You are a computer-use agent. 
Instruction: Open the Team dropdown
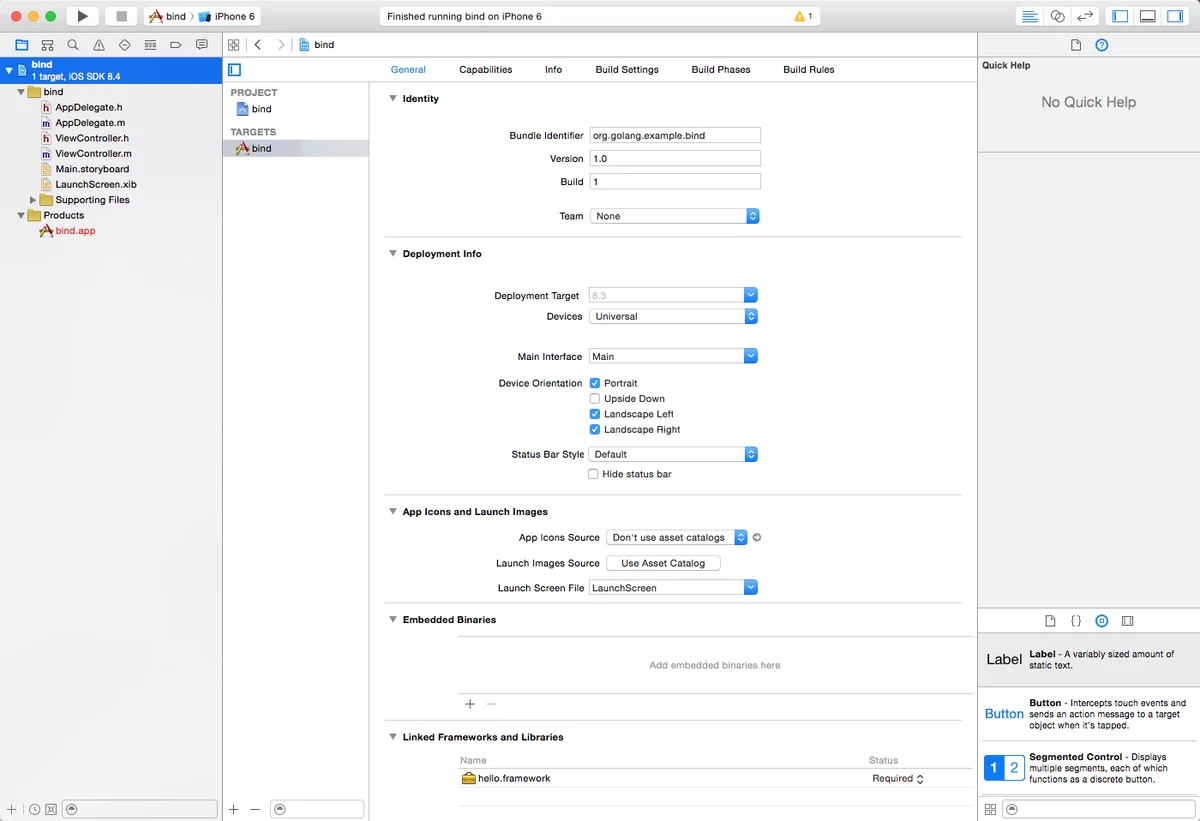click(674, 216)
